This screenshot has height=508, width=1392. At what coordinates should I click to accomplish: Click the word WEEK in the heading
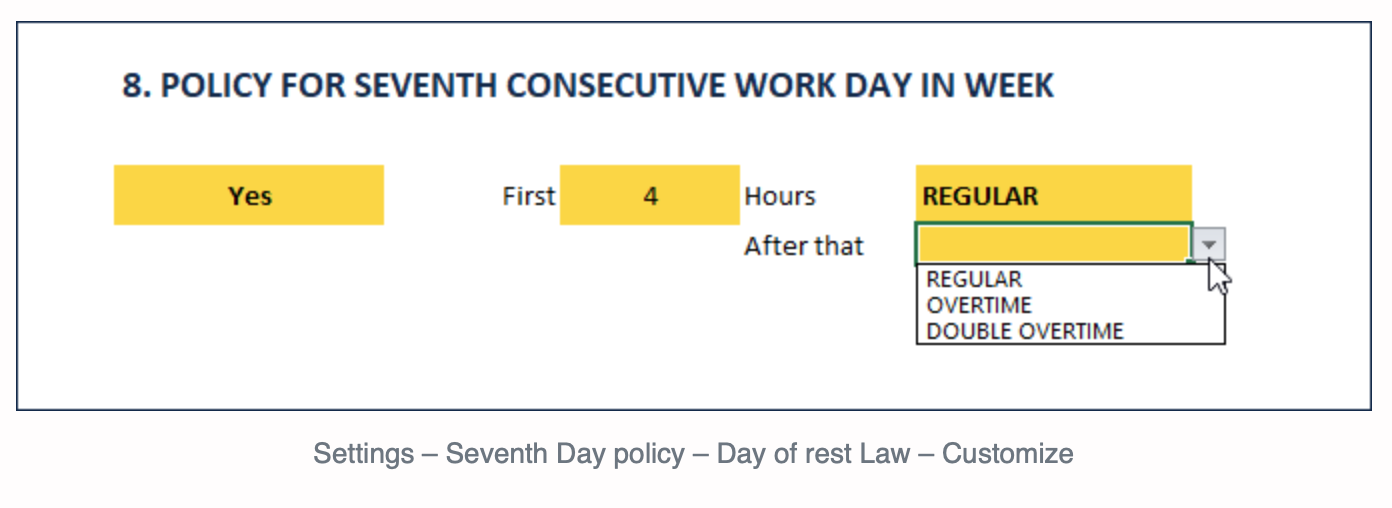click(x=1007, y=86)
